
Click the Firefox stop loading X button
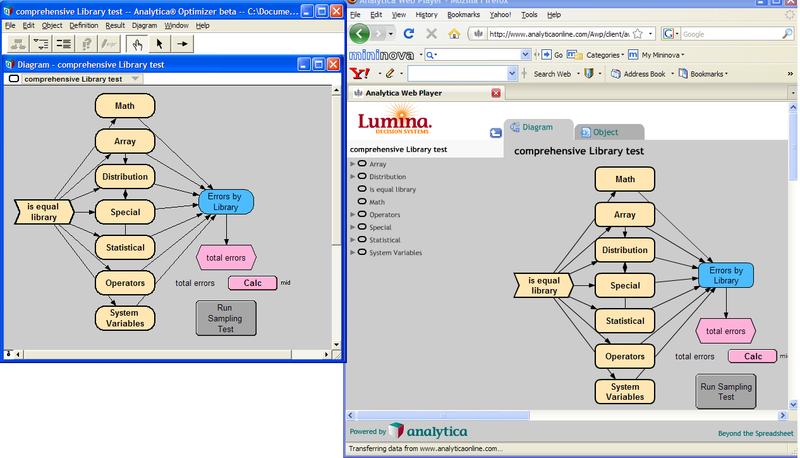[x=432, y=34]
